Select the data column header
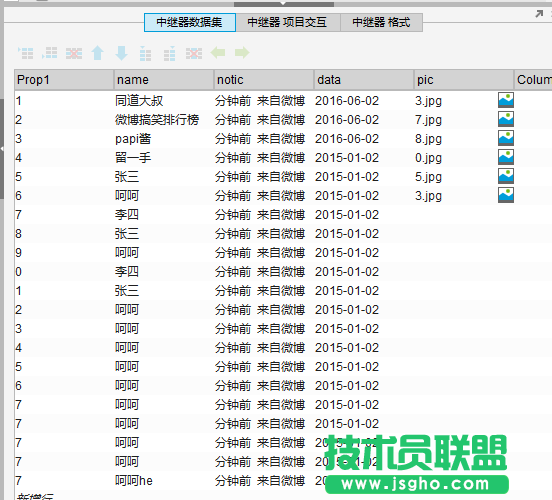 (364, 80)
